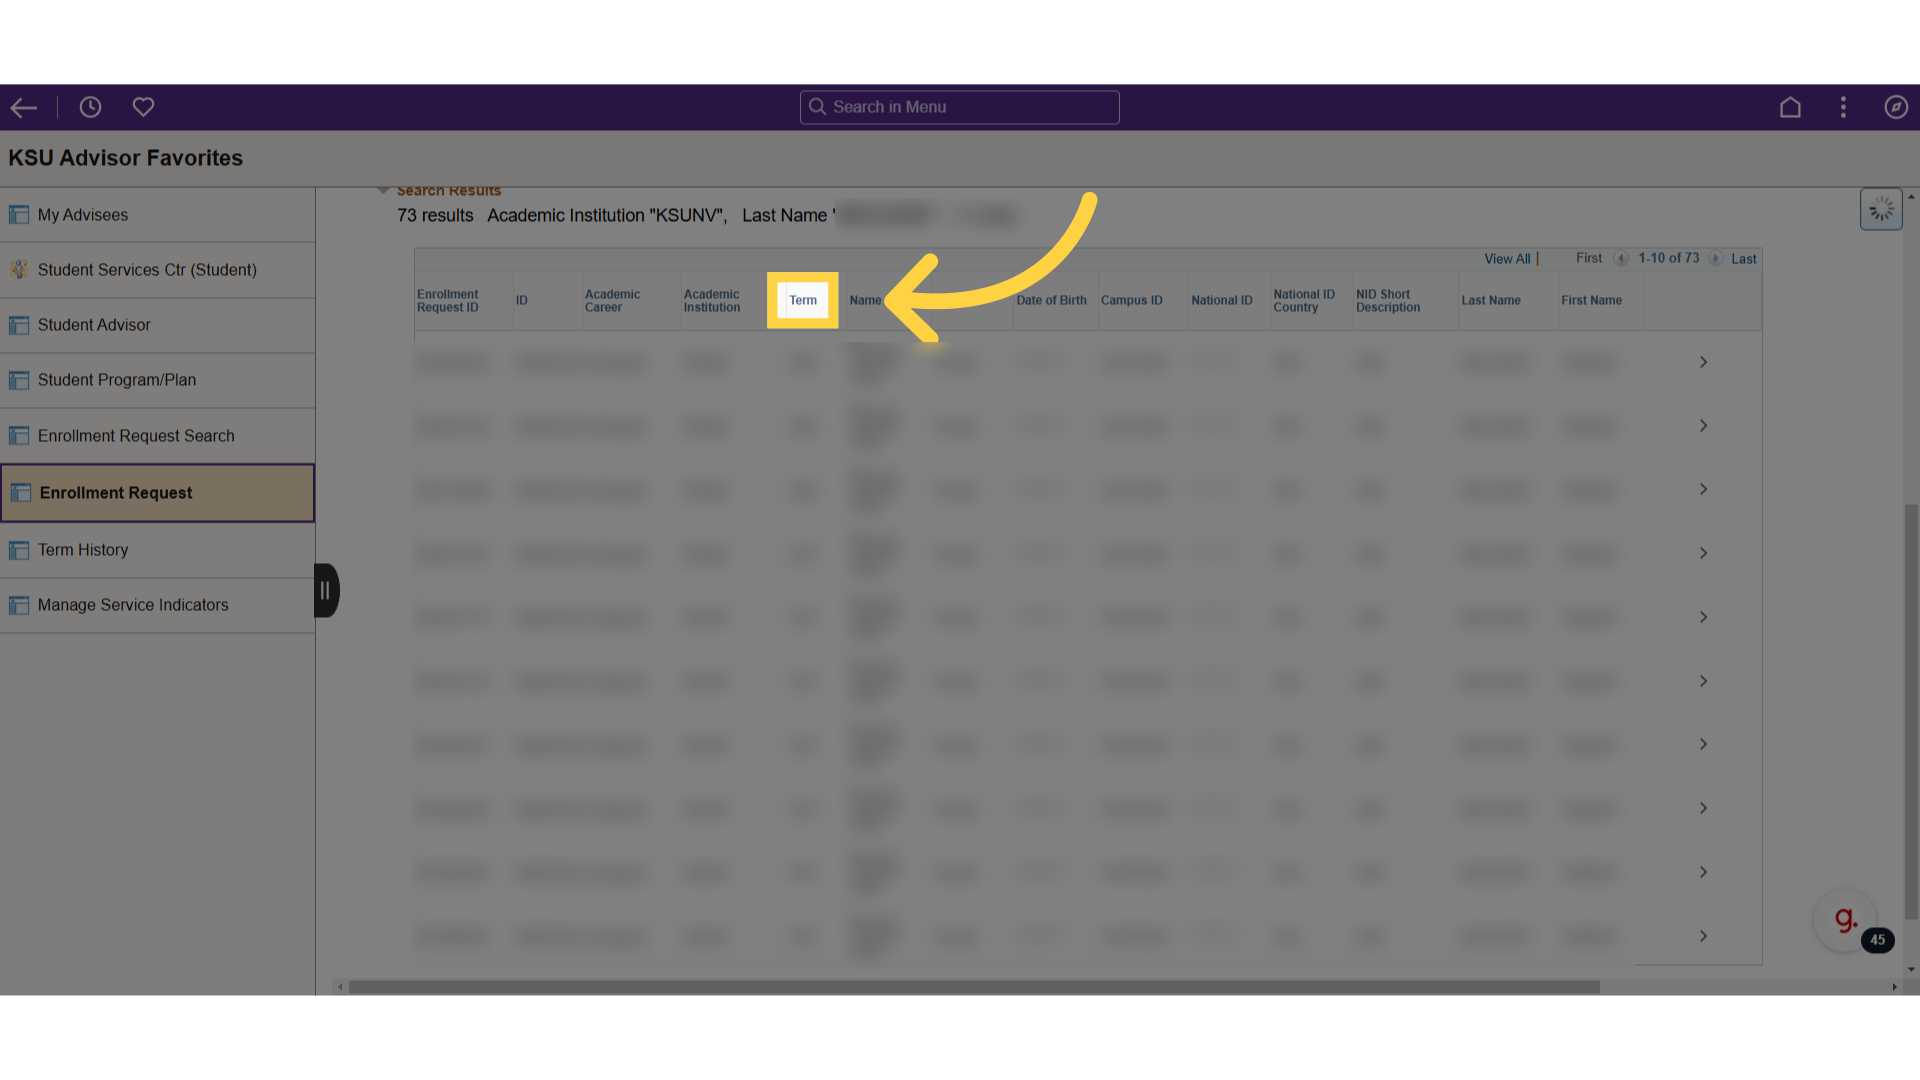Image resolution: width=1920 pixels, height=1080 pixels.
Task: Sort by First Name column header
Action: coord(1591,300)
